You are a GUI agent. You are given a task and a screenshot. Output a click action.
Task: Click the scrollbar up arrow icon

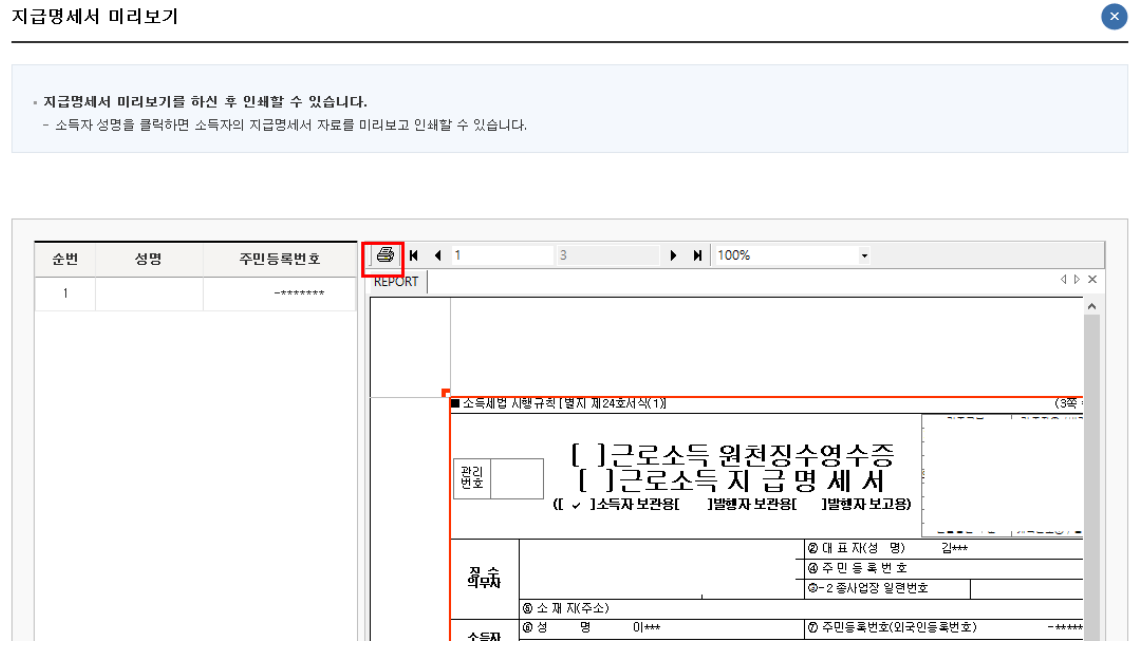pos(1091,306)
